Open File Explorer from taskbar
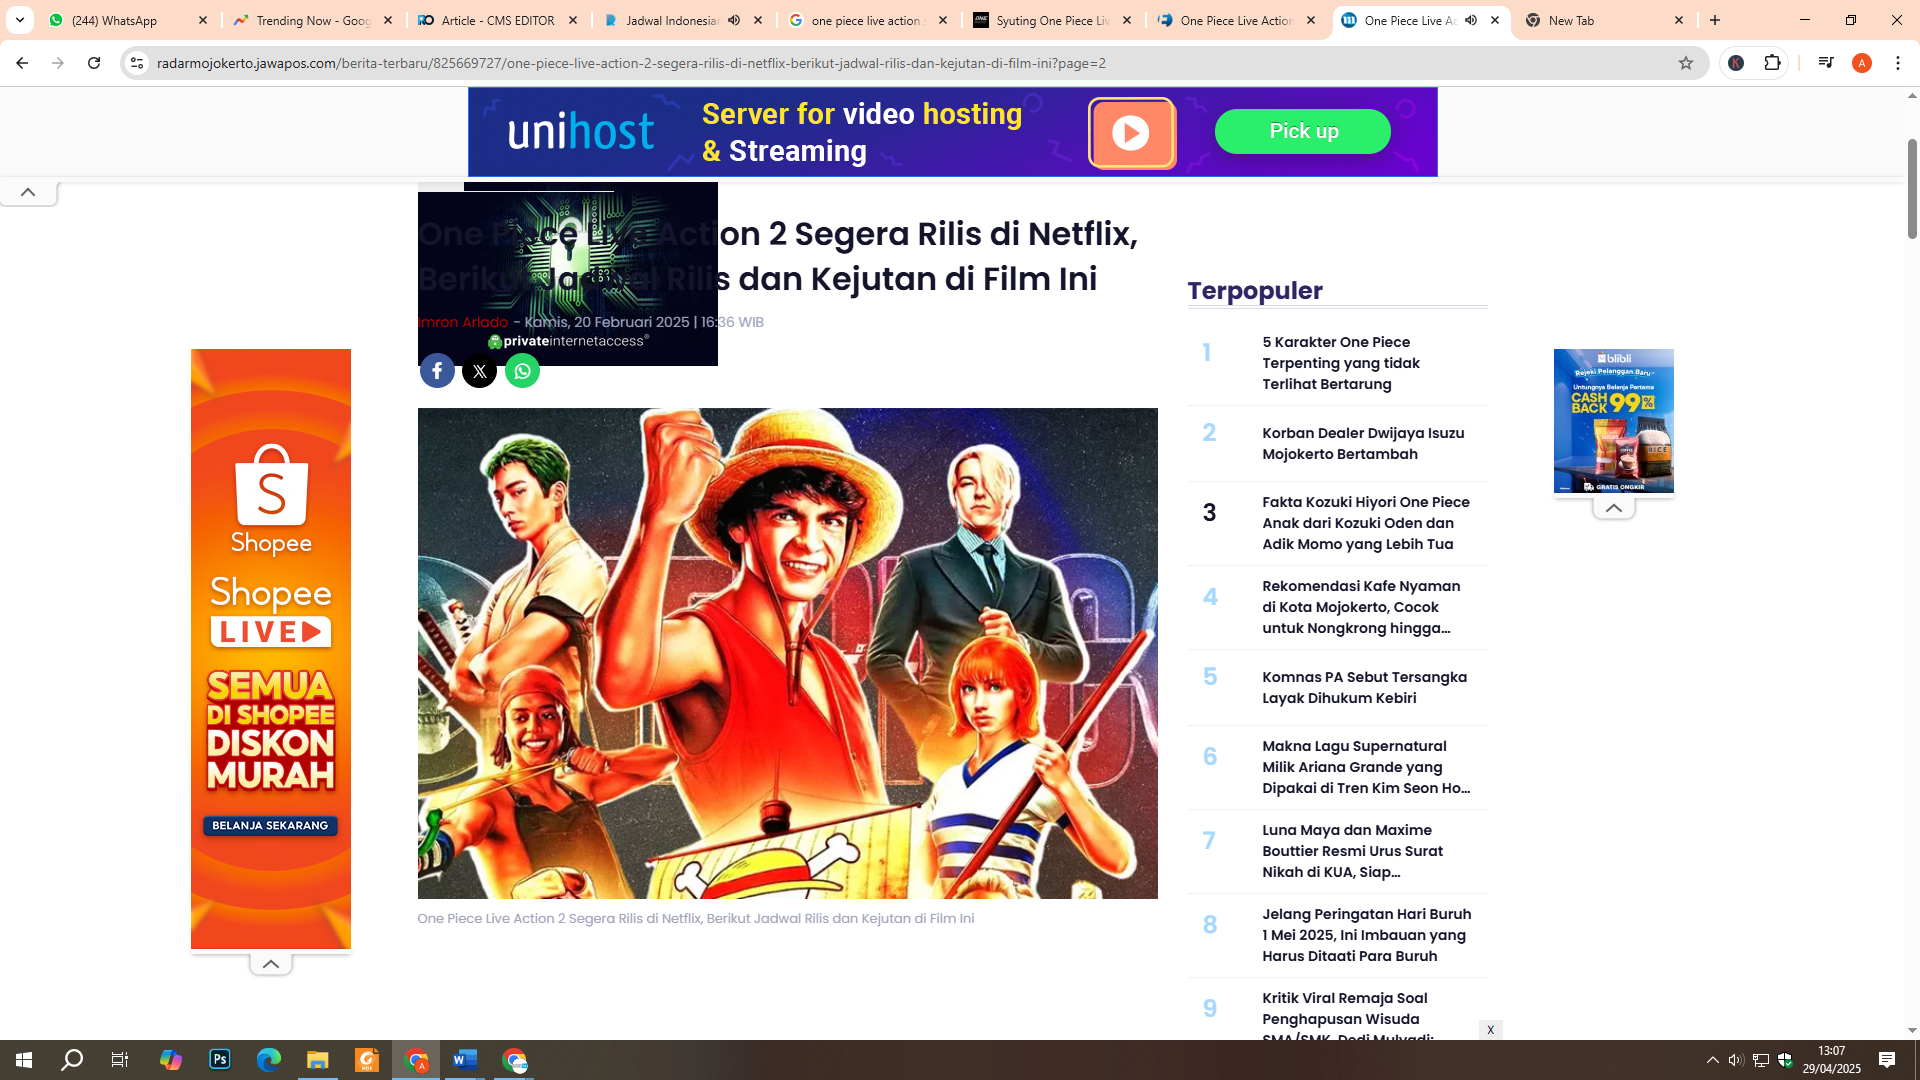Screen dimensions: 1920x1080 click(x=318, y=1060)
